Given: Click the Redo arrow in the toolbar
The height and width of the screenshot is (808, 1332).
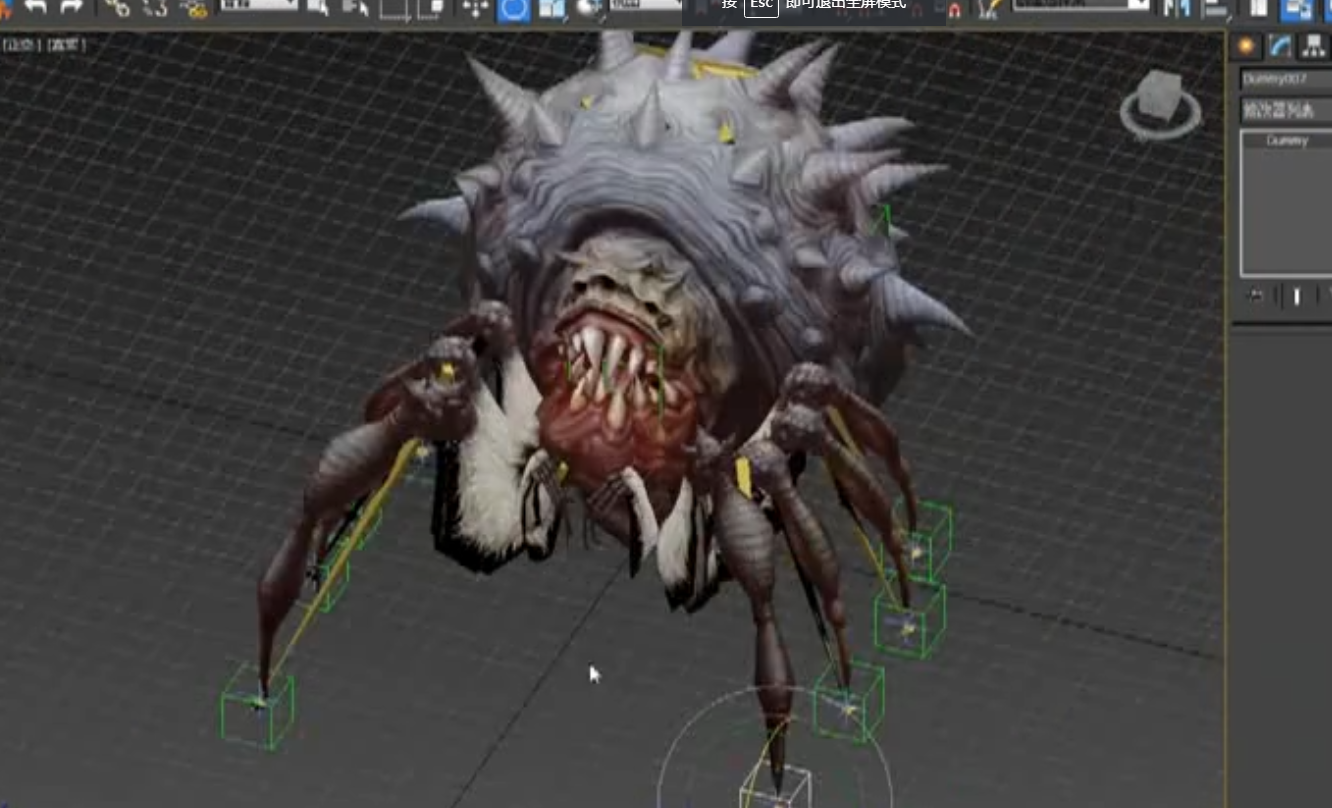Looking at the screenshot, I should click(70, 8).
